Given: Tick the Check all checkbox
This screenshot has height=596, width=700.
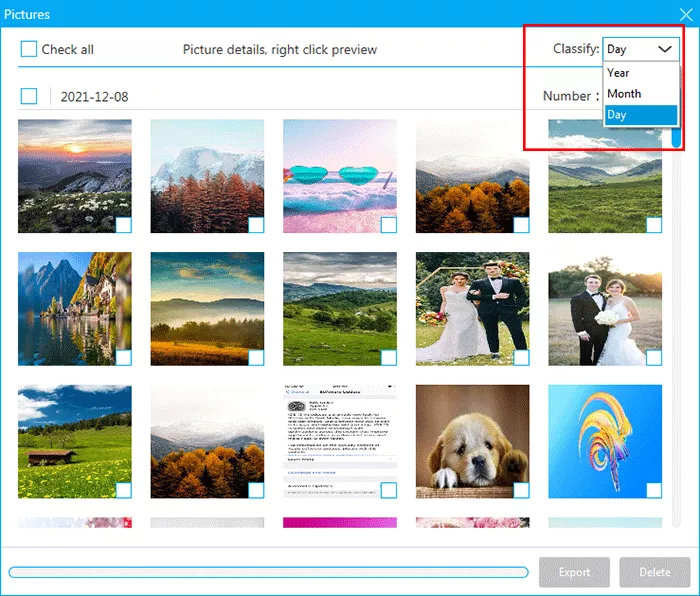Looking at the screenshot, I should [x=29, y=49].
